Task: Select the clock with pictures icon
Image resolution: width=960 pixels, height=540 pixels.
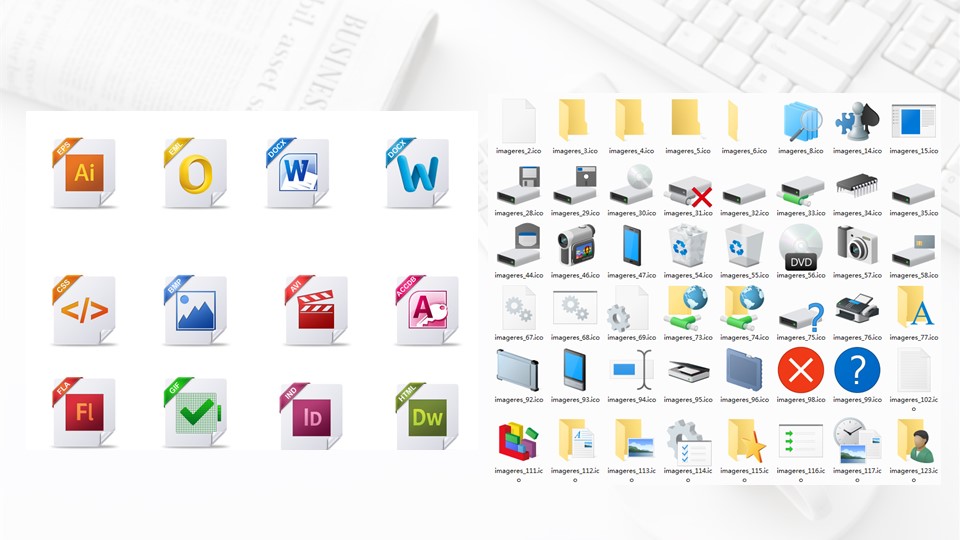Action: pyautogui.click(x=857, y=440)
